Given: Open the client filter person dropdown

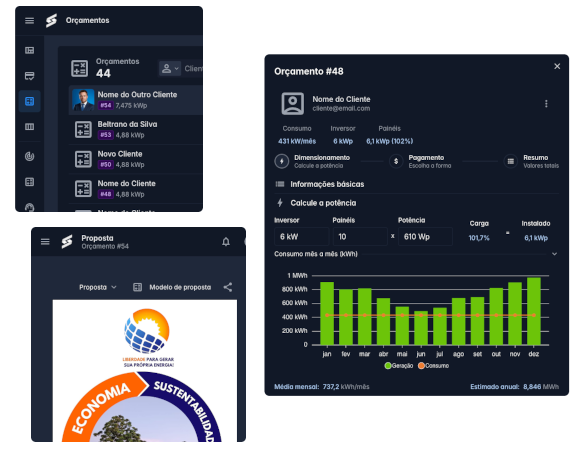Looking at the screenshot, I should click(170, 69).
